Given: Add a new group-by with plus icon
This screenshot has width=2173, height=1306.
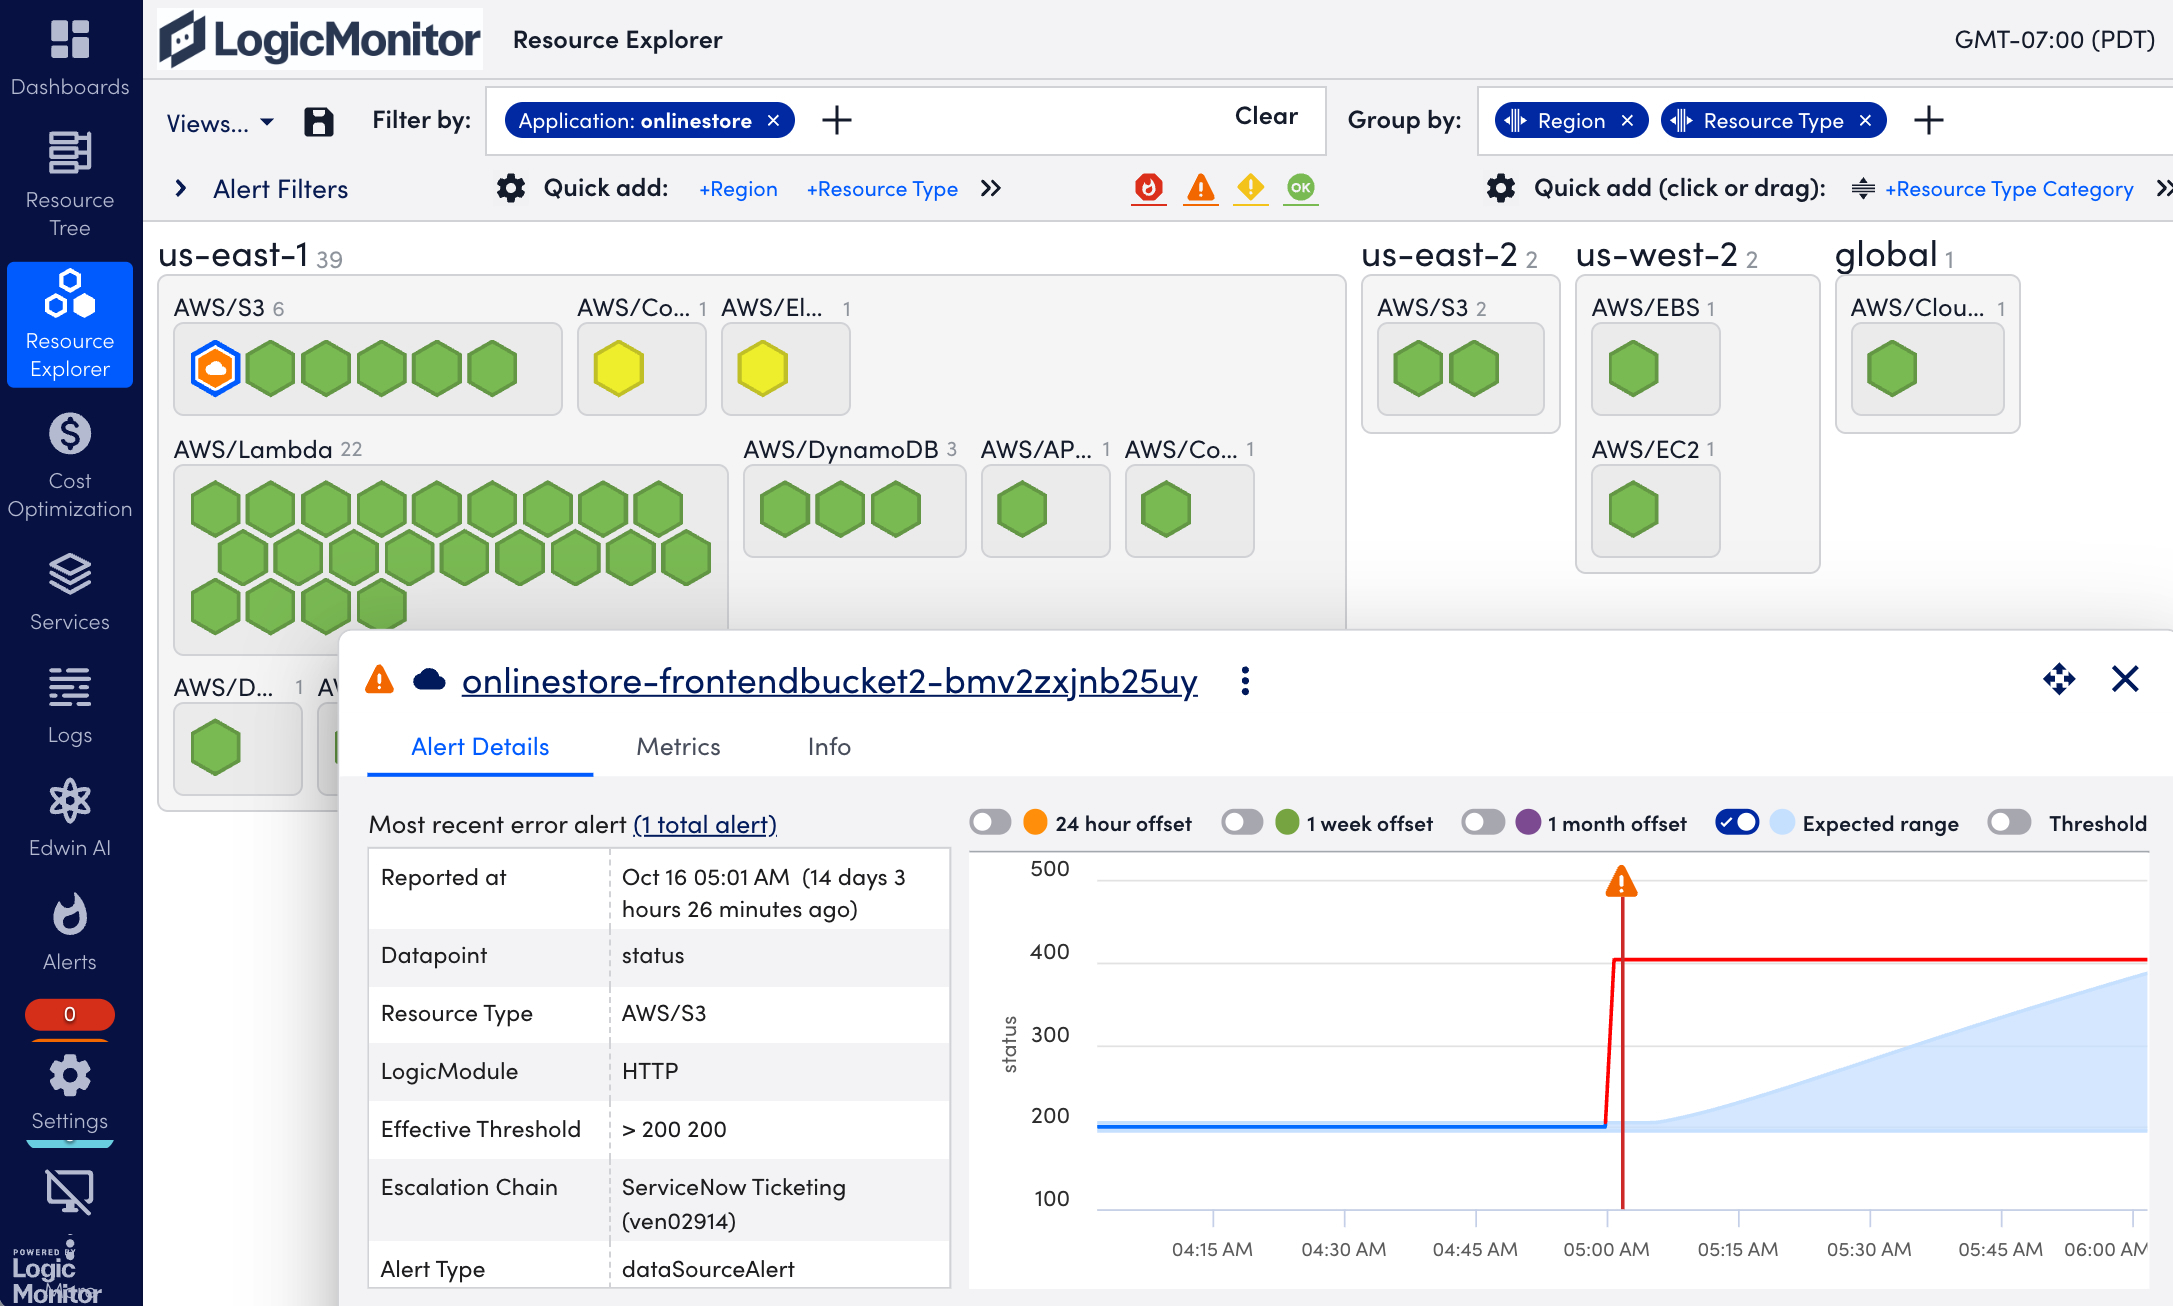Looking at the screenshot, I should point(1929,121).
